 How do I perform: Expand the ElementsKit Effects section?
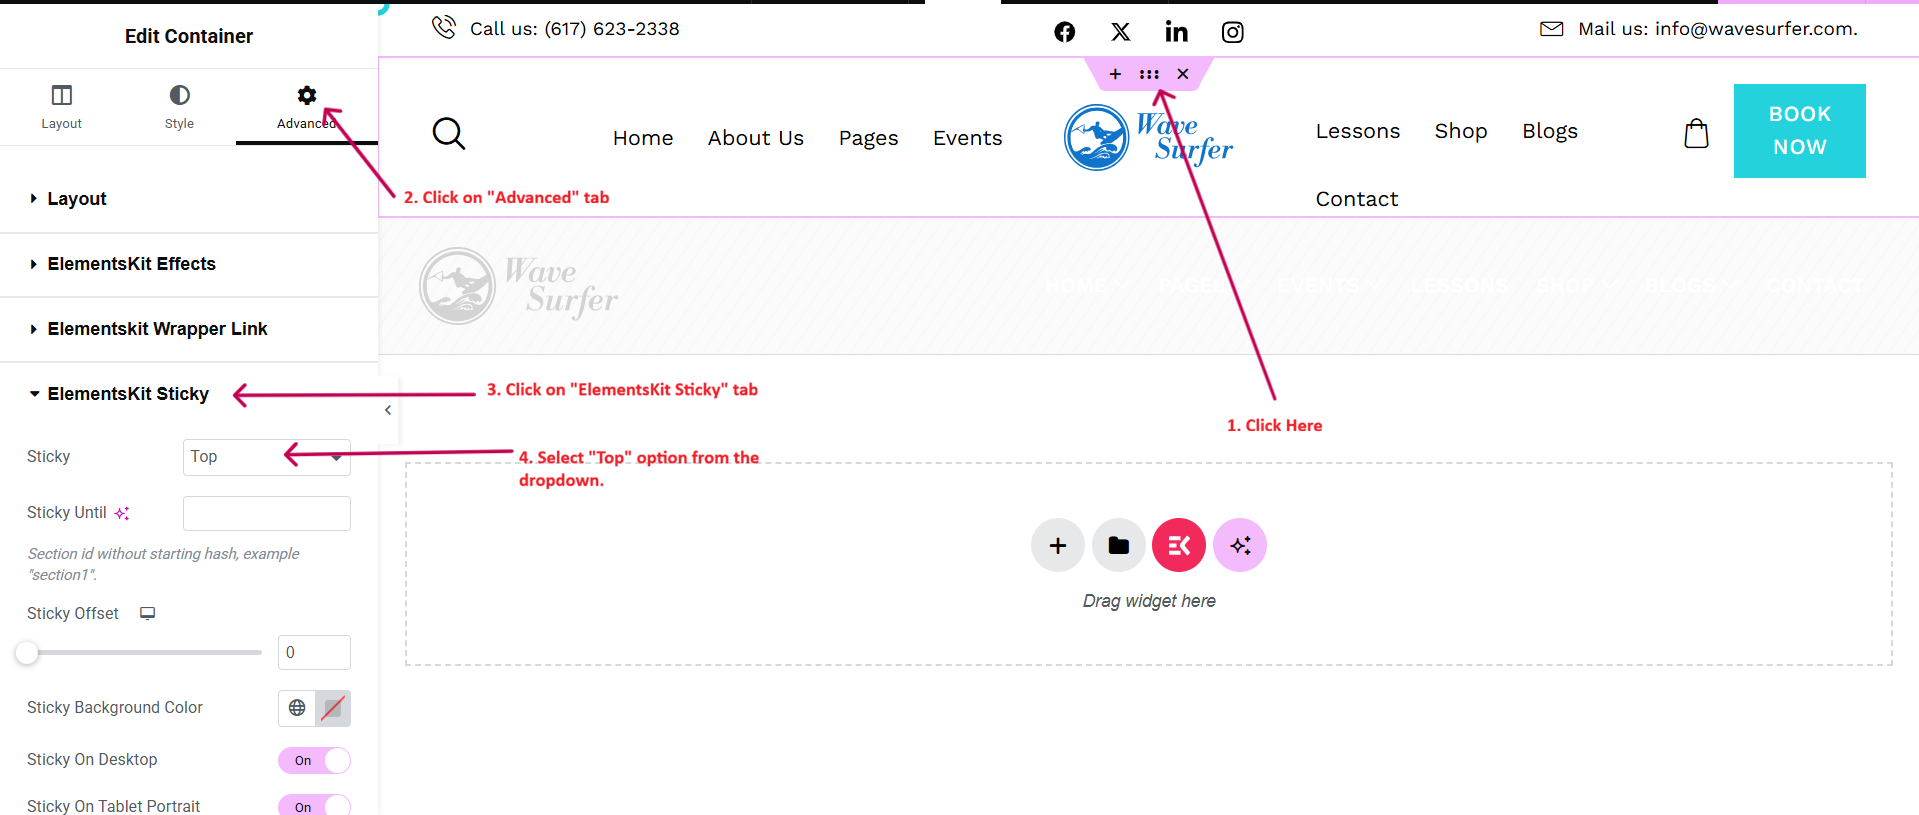pyautogui.click(x=189, y=264)
